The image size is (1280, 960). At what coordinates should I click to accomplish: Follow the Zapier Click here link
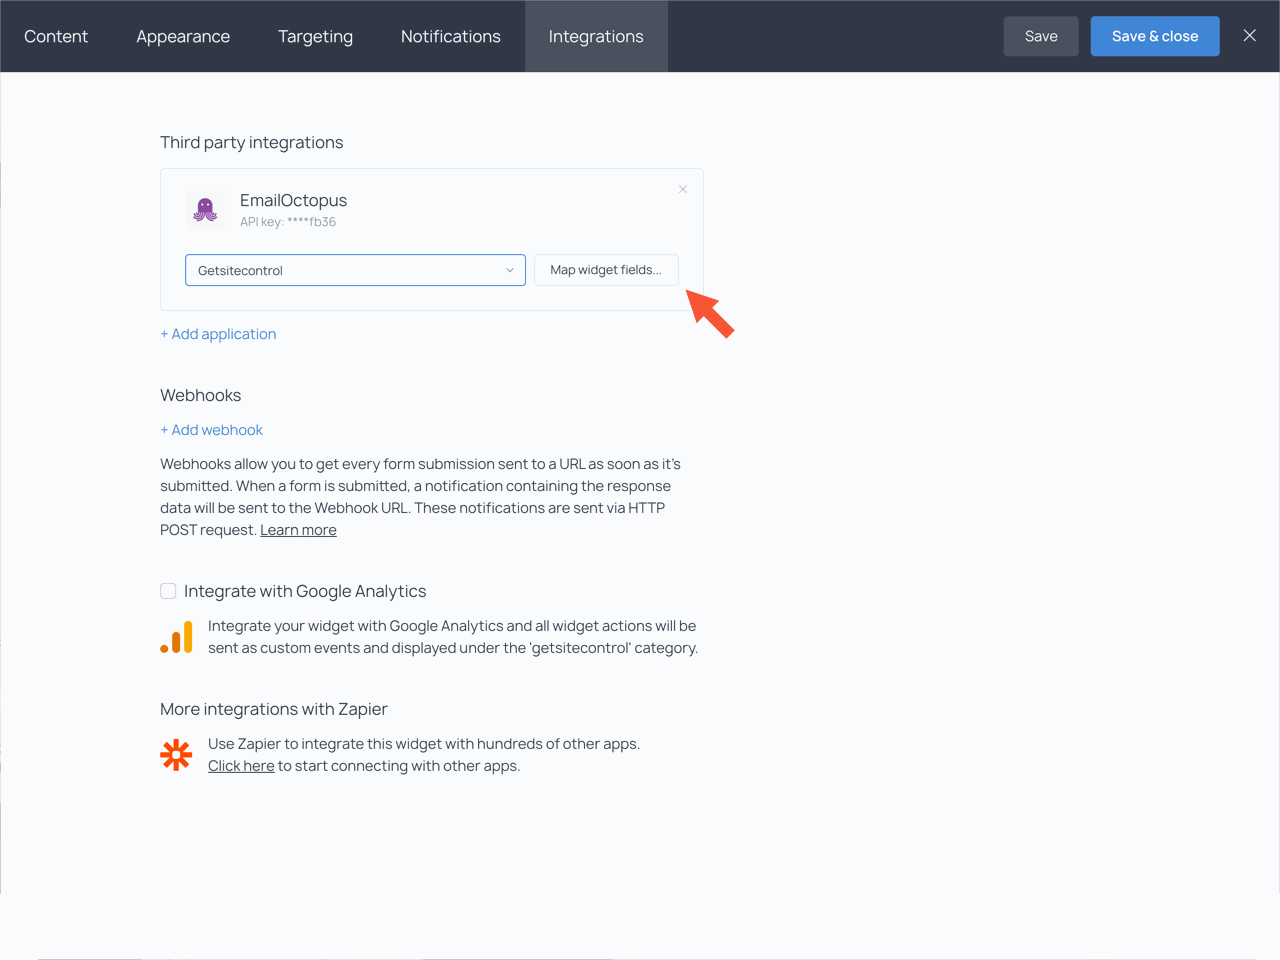coord(241,766)
